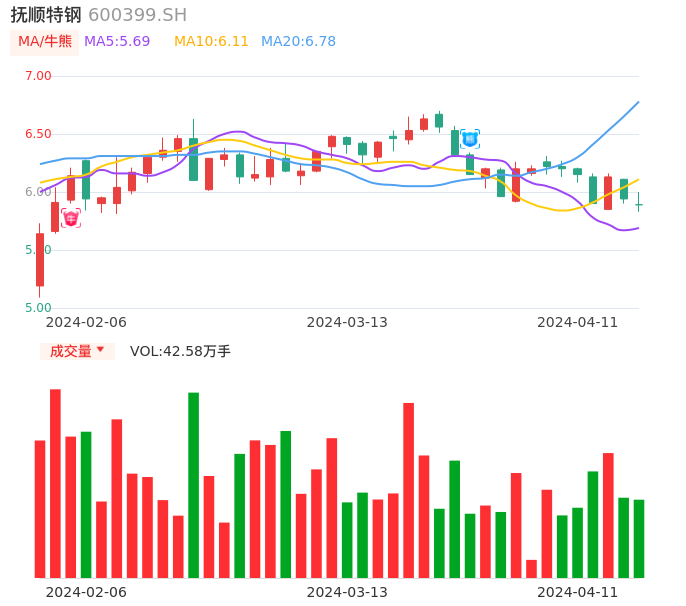Click the 2024-03-13 date under volume chart

[347, 592]
